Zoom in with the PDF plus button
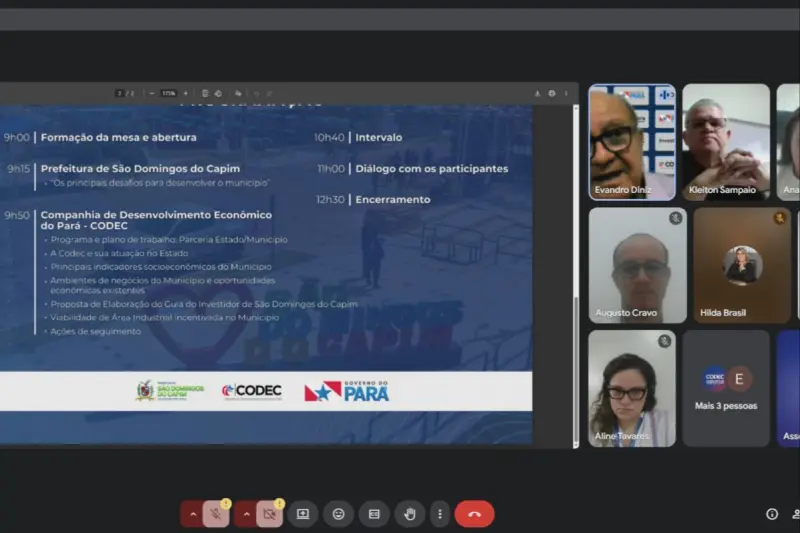Viewport: 800px width, 533px height. (x=187, y=93)
